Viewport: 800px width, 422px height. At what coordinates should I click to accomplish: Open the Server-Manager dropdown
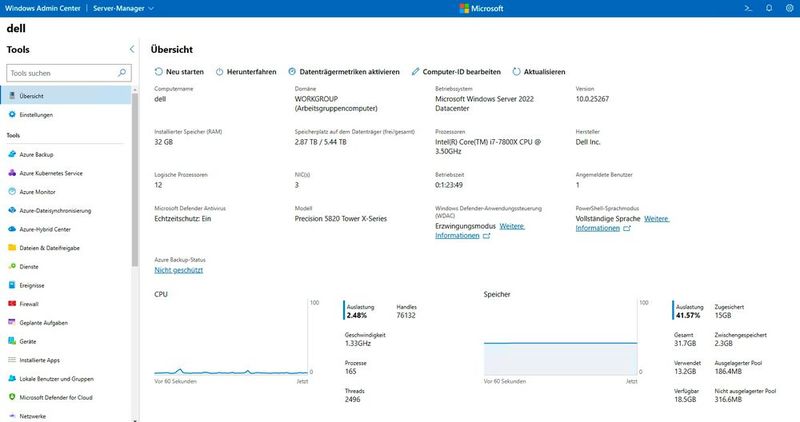click(123, 8)
